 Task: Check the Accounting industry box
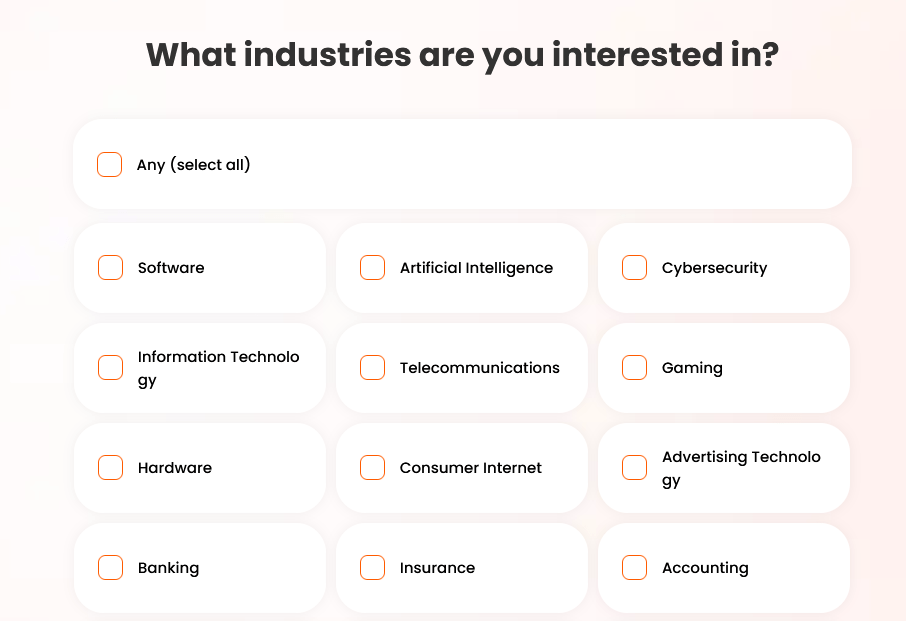click(x=634, y=567)
